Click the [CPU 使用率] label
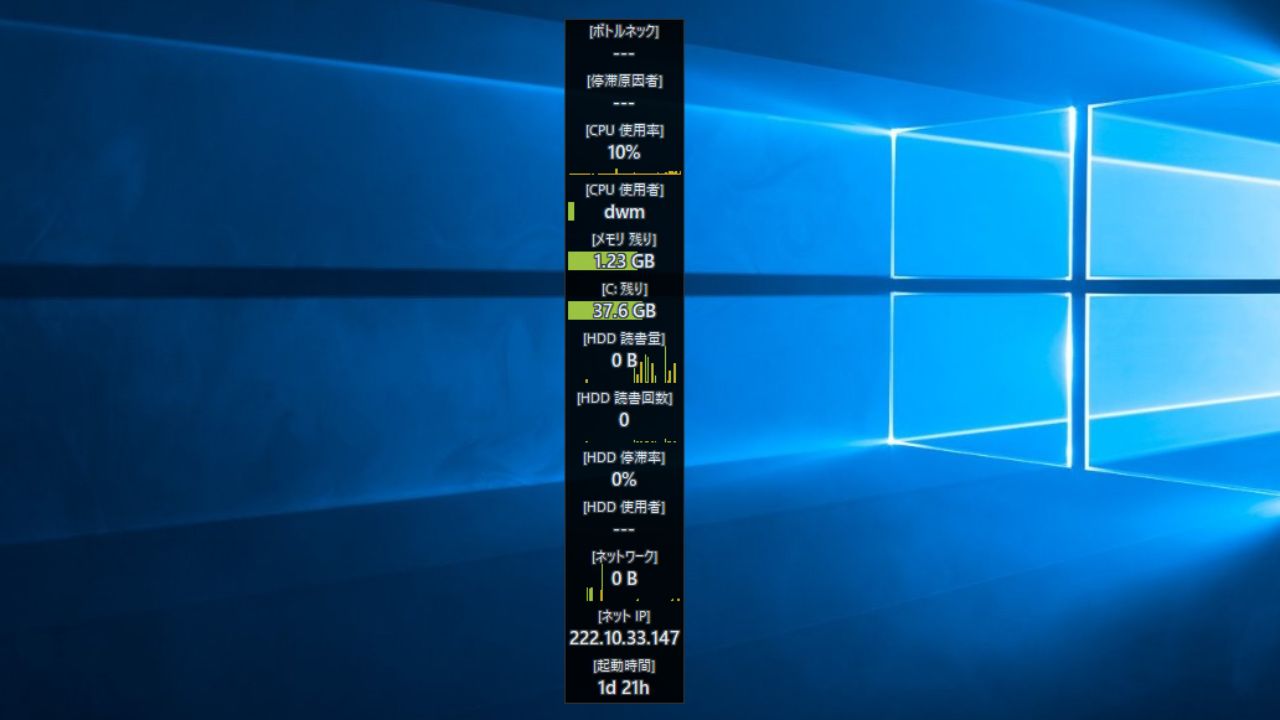 (x=624, y=130)
